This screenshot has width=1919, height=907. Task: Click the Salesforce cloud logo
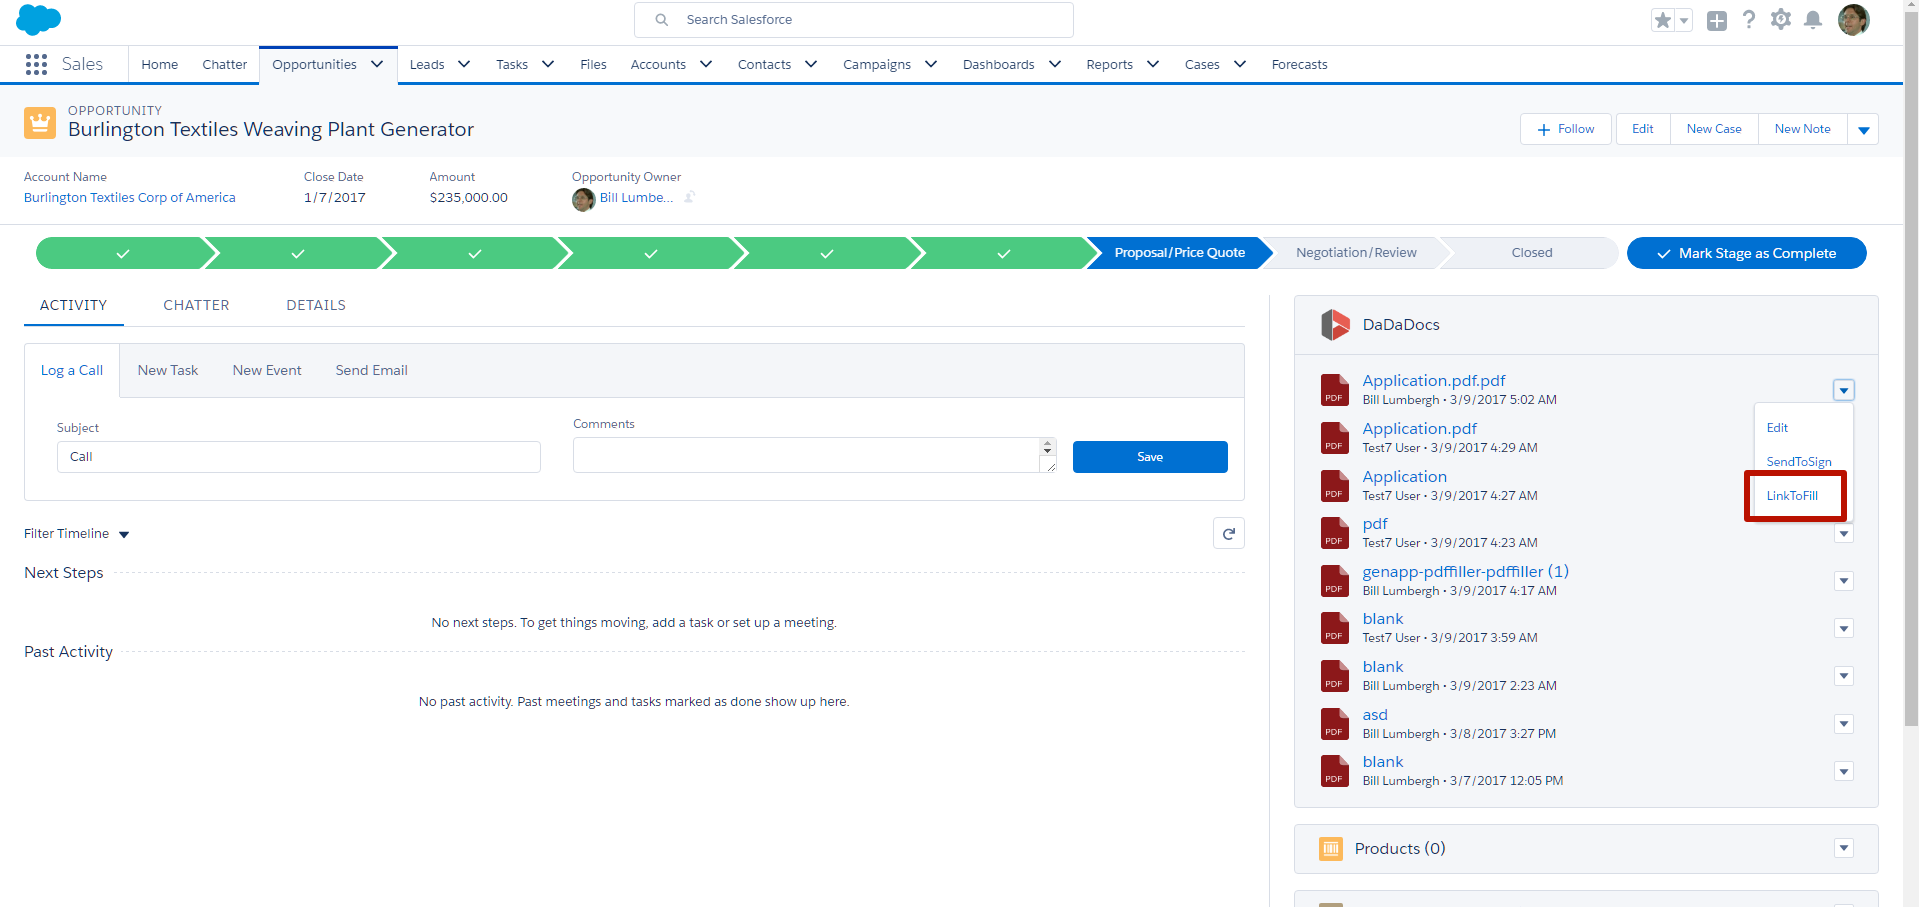click(x=38, y=19)
